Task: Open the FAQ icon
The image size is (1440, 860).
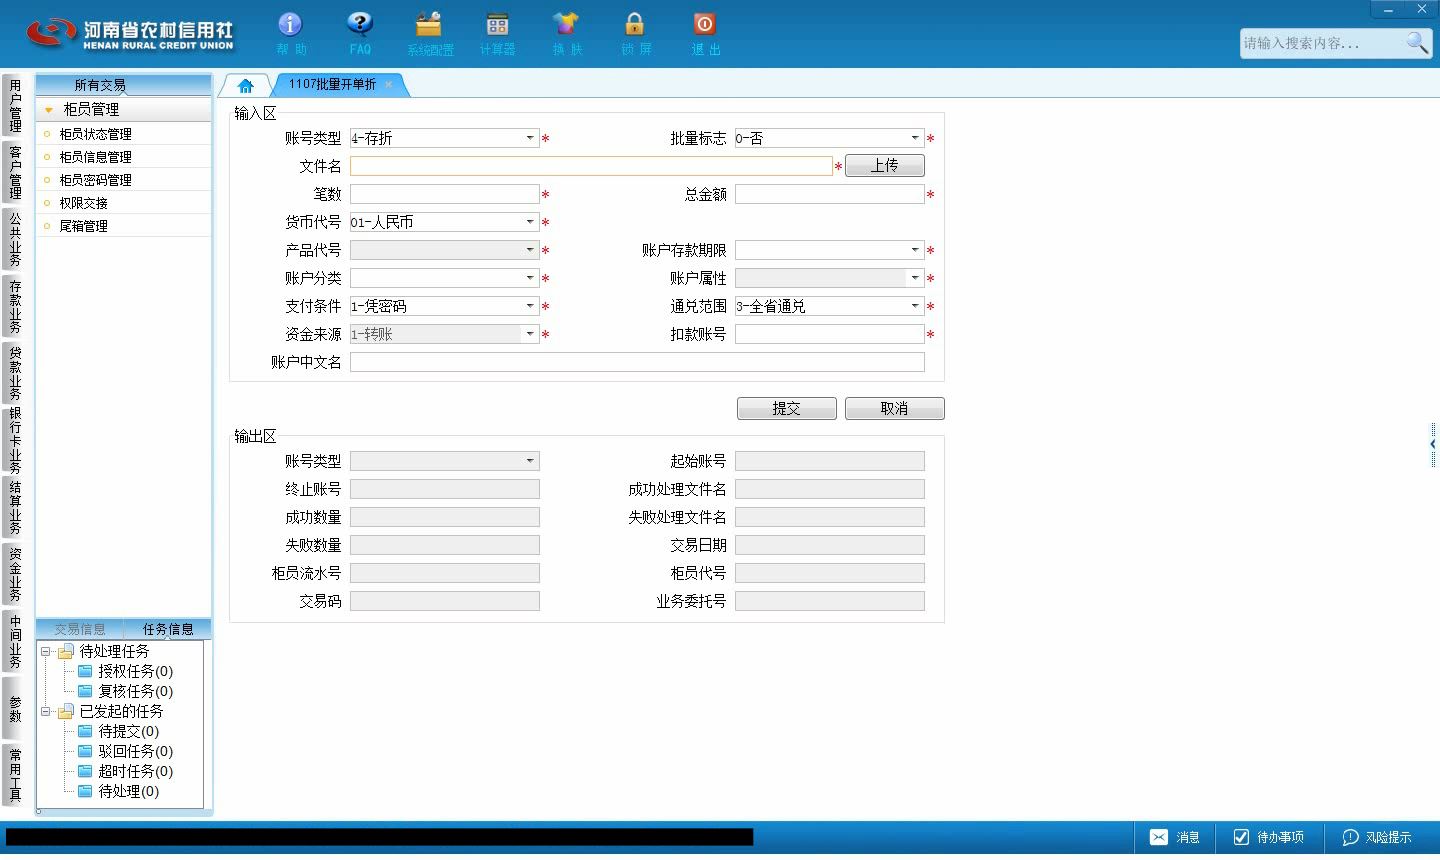Action: pyautogui.click(x=360, y=25)
